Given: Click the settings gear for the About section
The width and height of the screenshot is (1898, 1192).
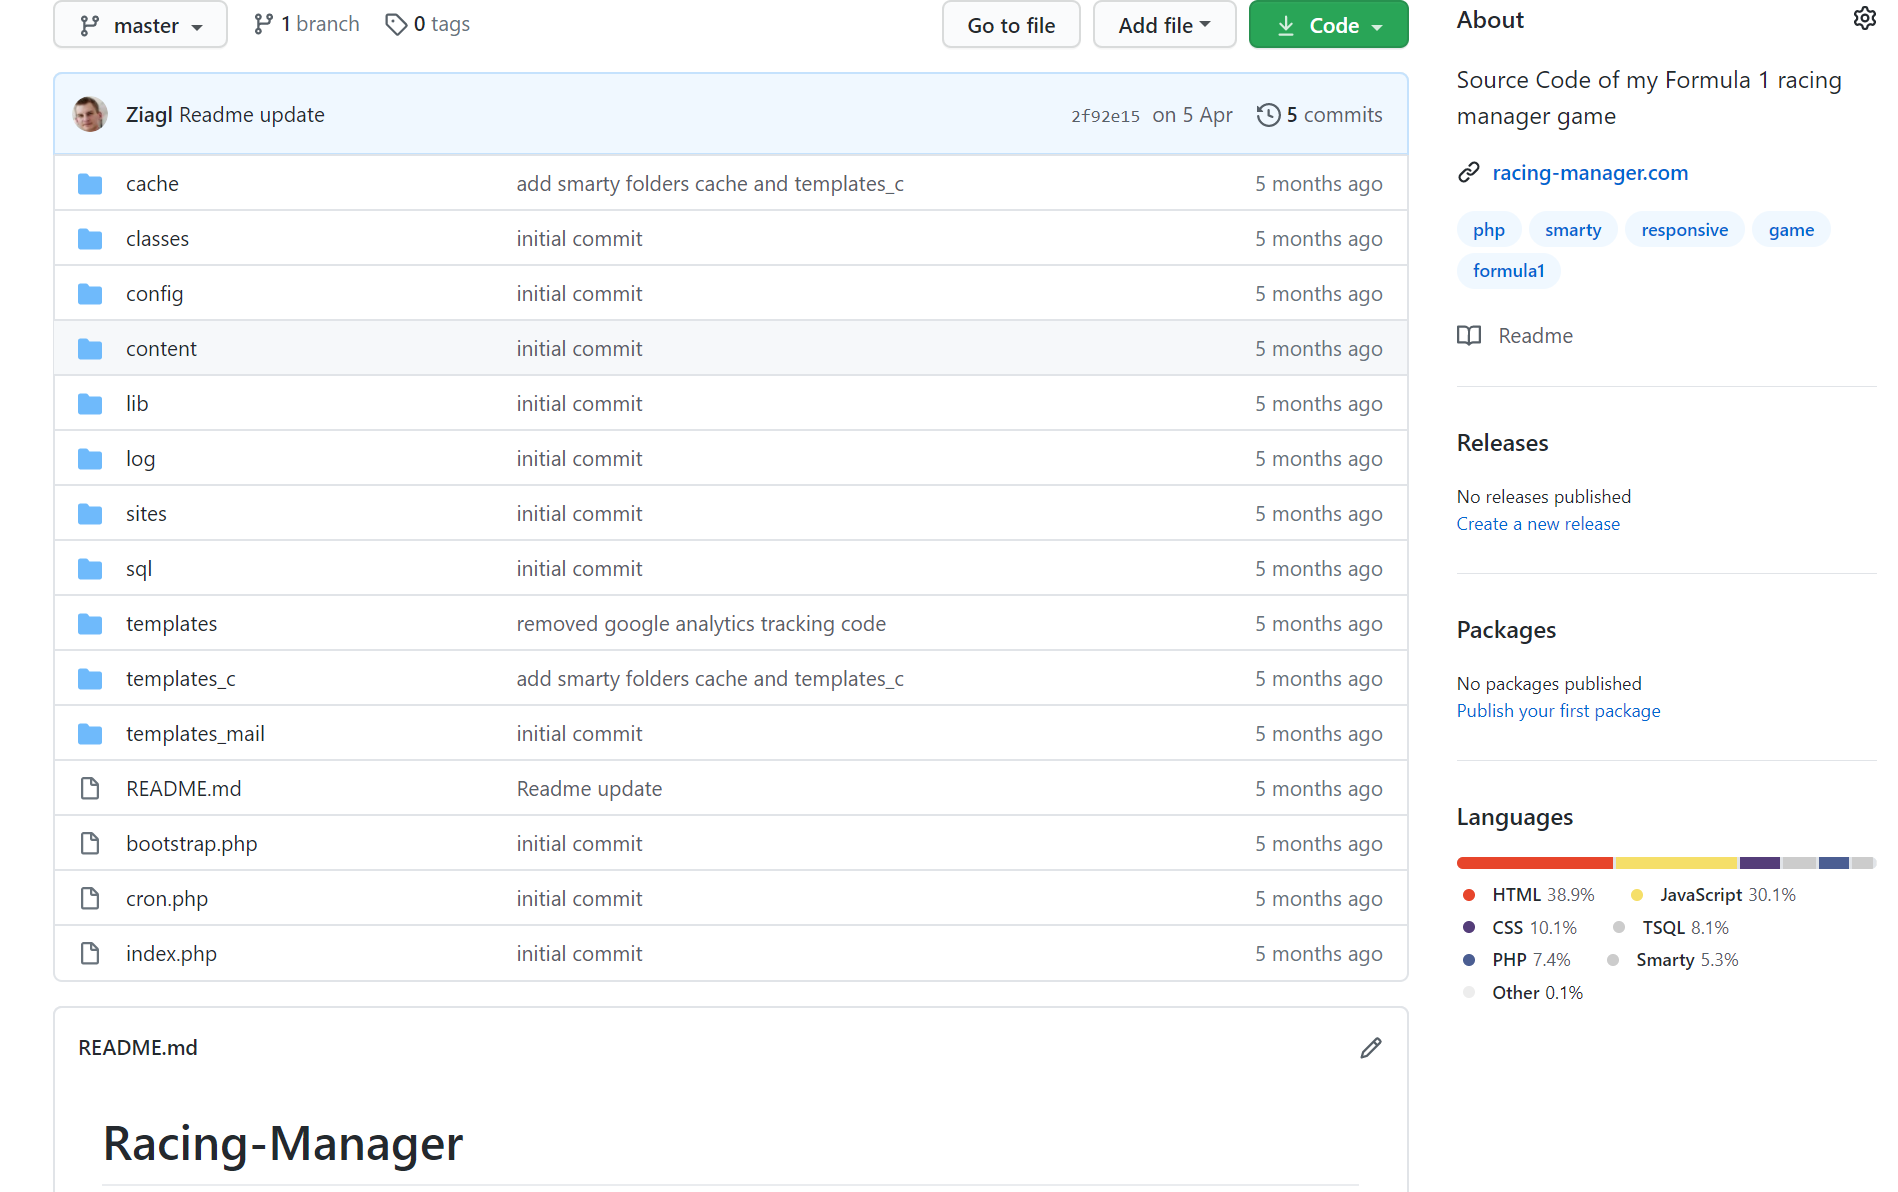Looking at the screenshot, I should coord(1865,17).
